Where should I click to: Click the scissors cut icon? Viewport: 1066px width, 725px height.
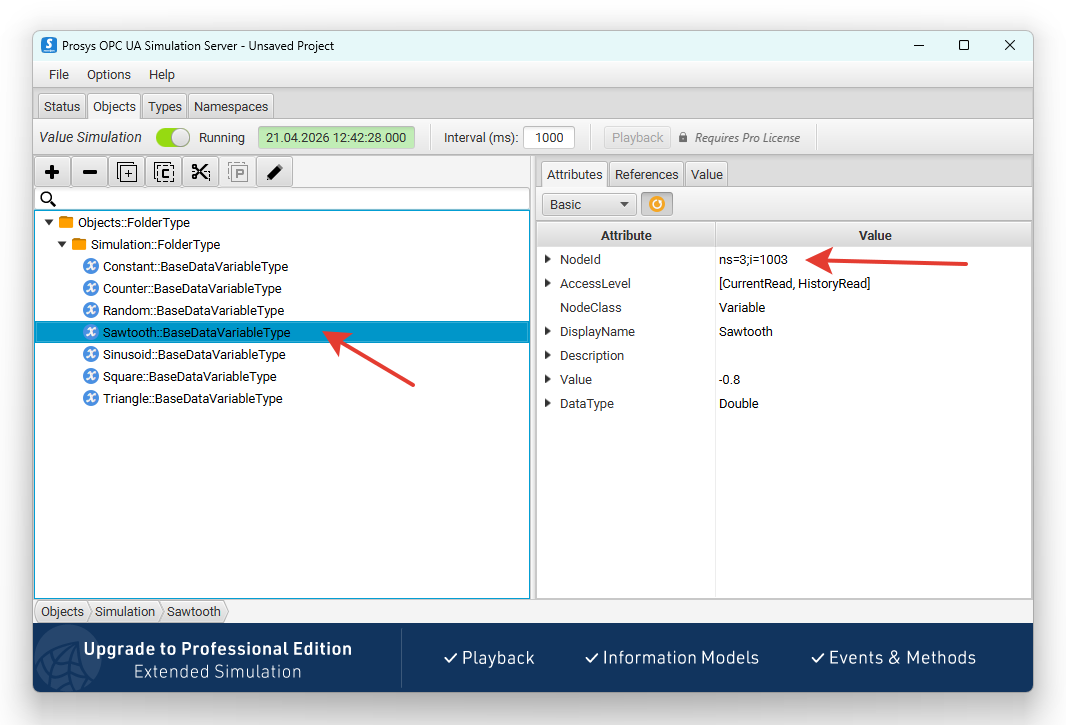(201, 172)
